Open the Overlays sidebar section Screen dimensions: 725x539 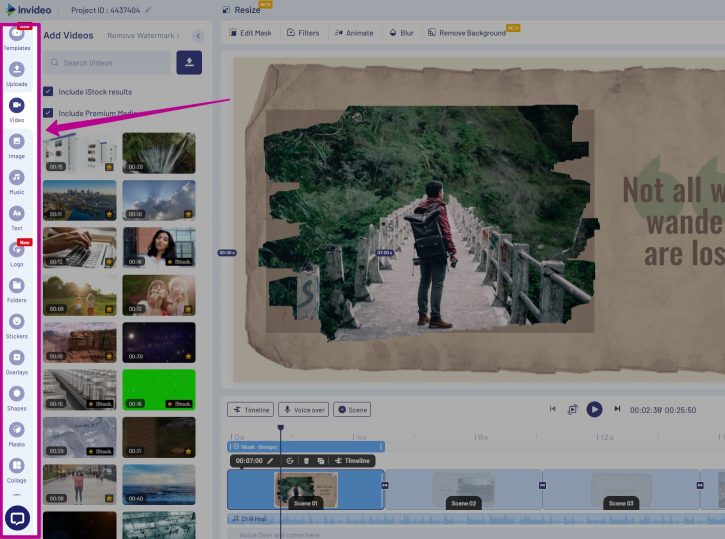tap(17, 362)
